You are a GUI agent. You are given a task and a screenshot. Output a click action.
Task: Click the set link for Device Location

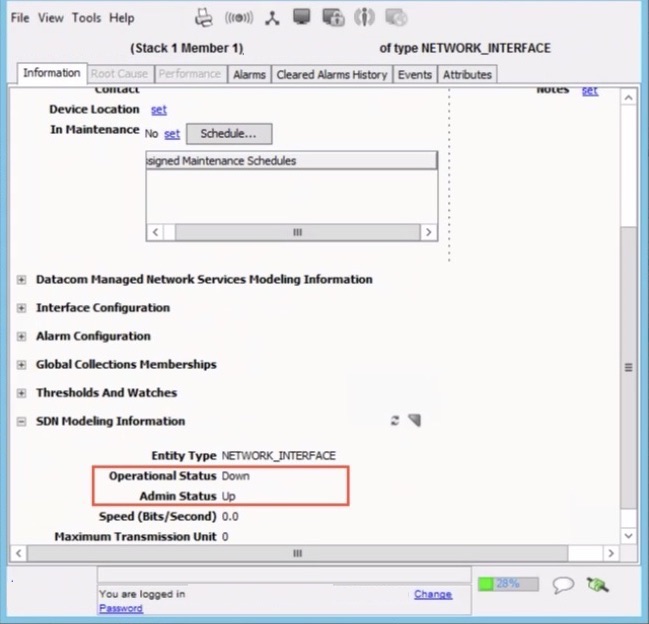coord(159,110)
